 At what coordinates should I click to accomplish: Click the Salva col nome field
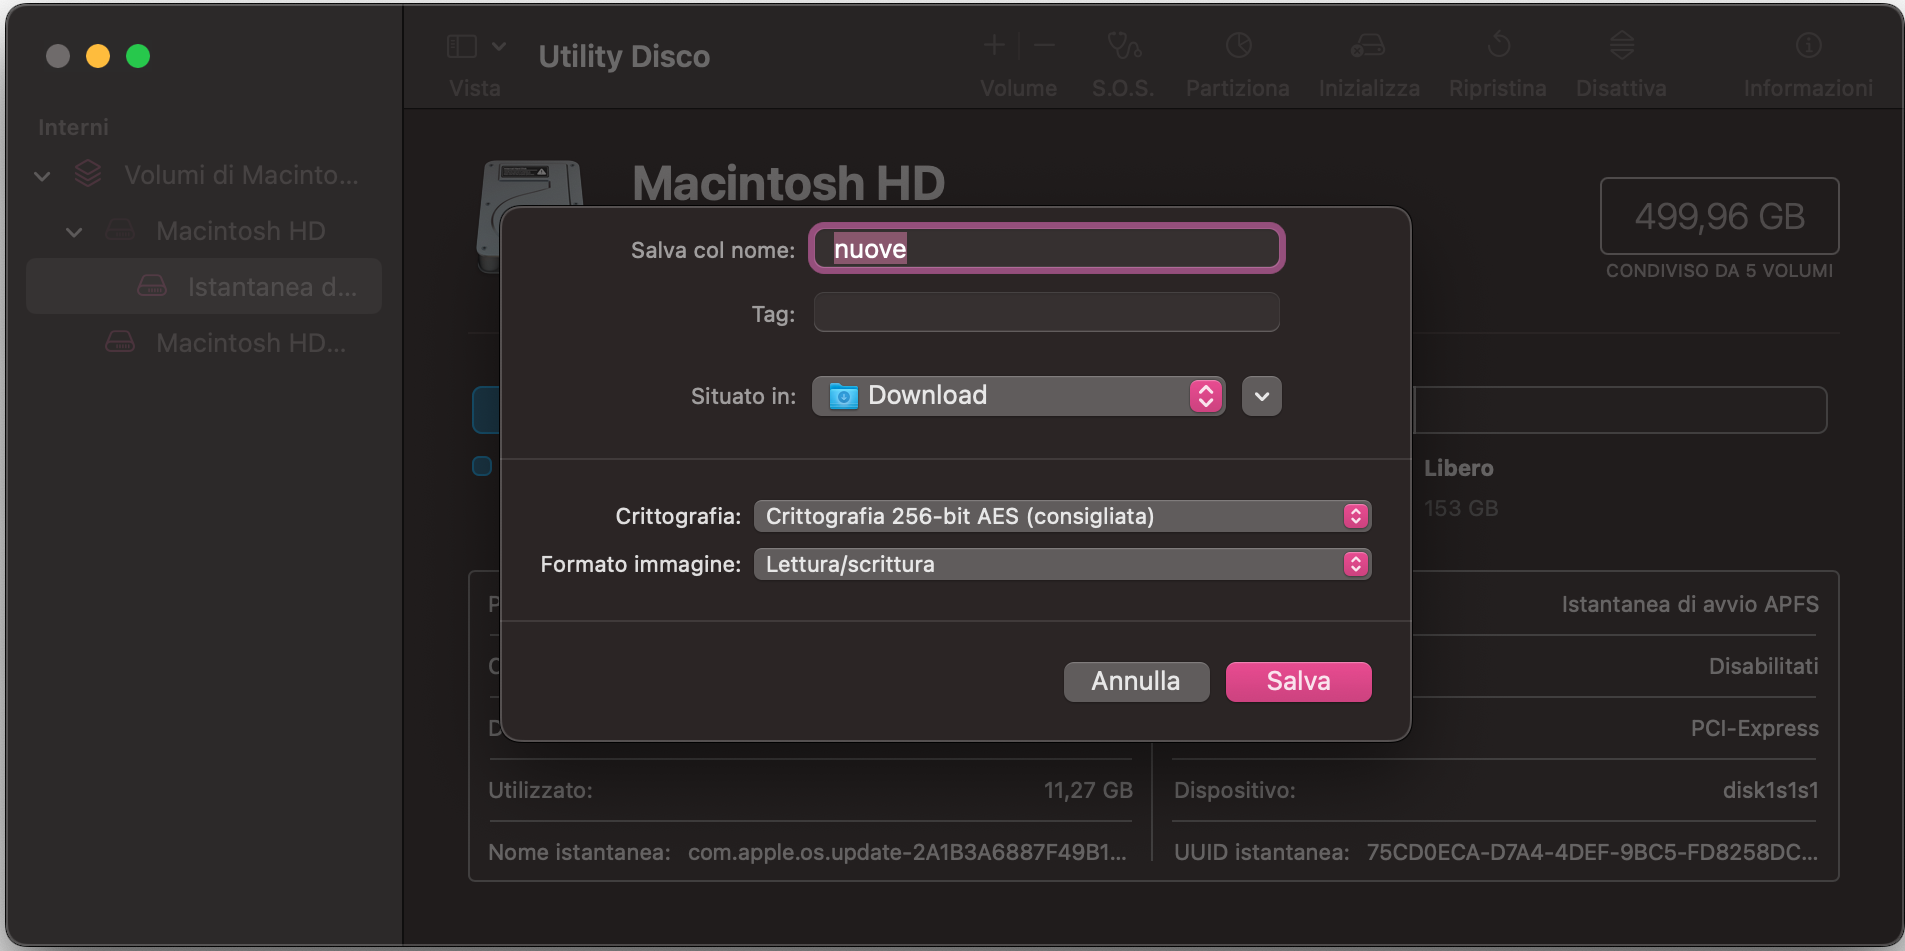1046,249
